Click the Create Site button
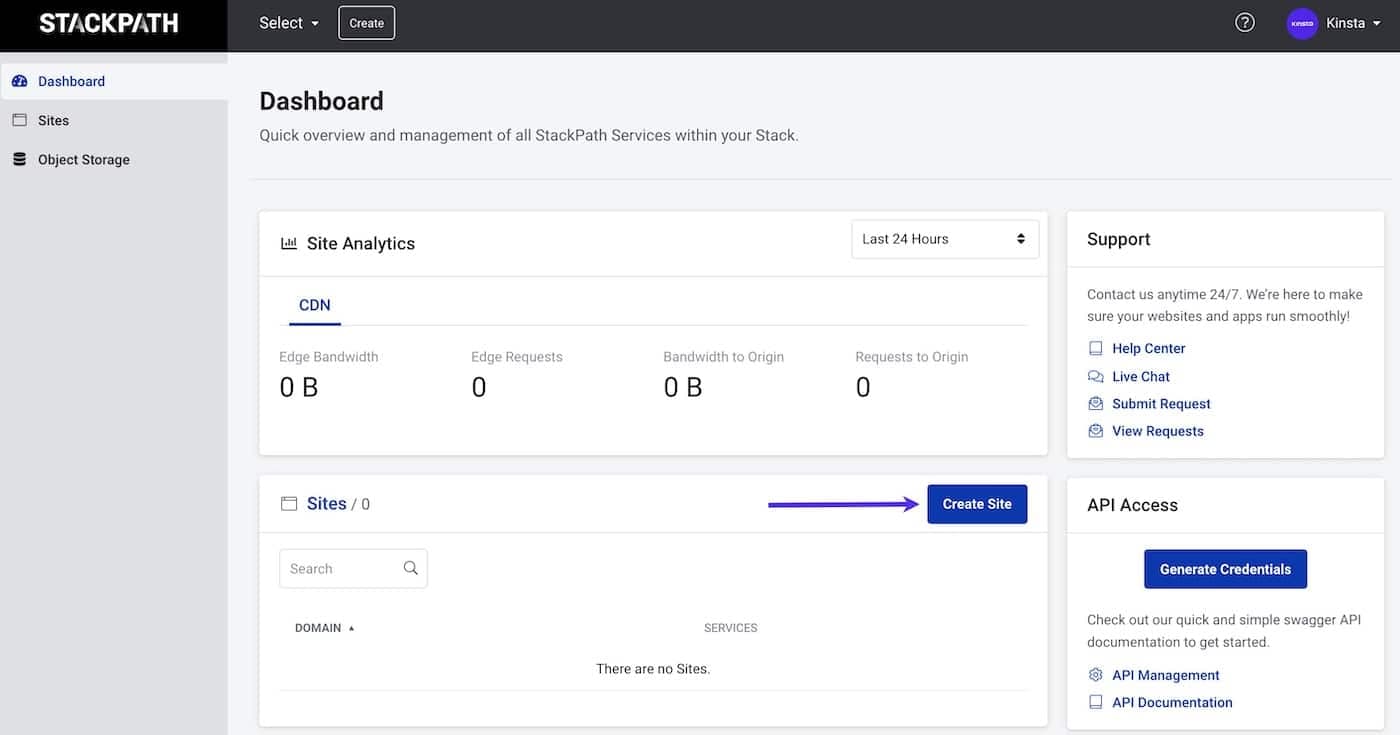The width and height of the screenshot is (1400, 735). pos(977,503)
